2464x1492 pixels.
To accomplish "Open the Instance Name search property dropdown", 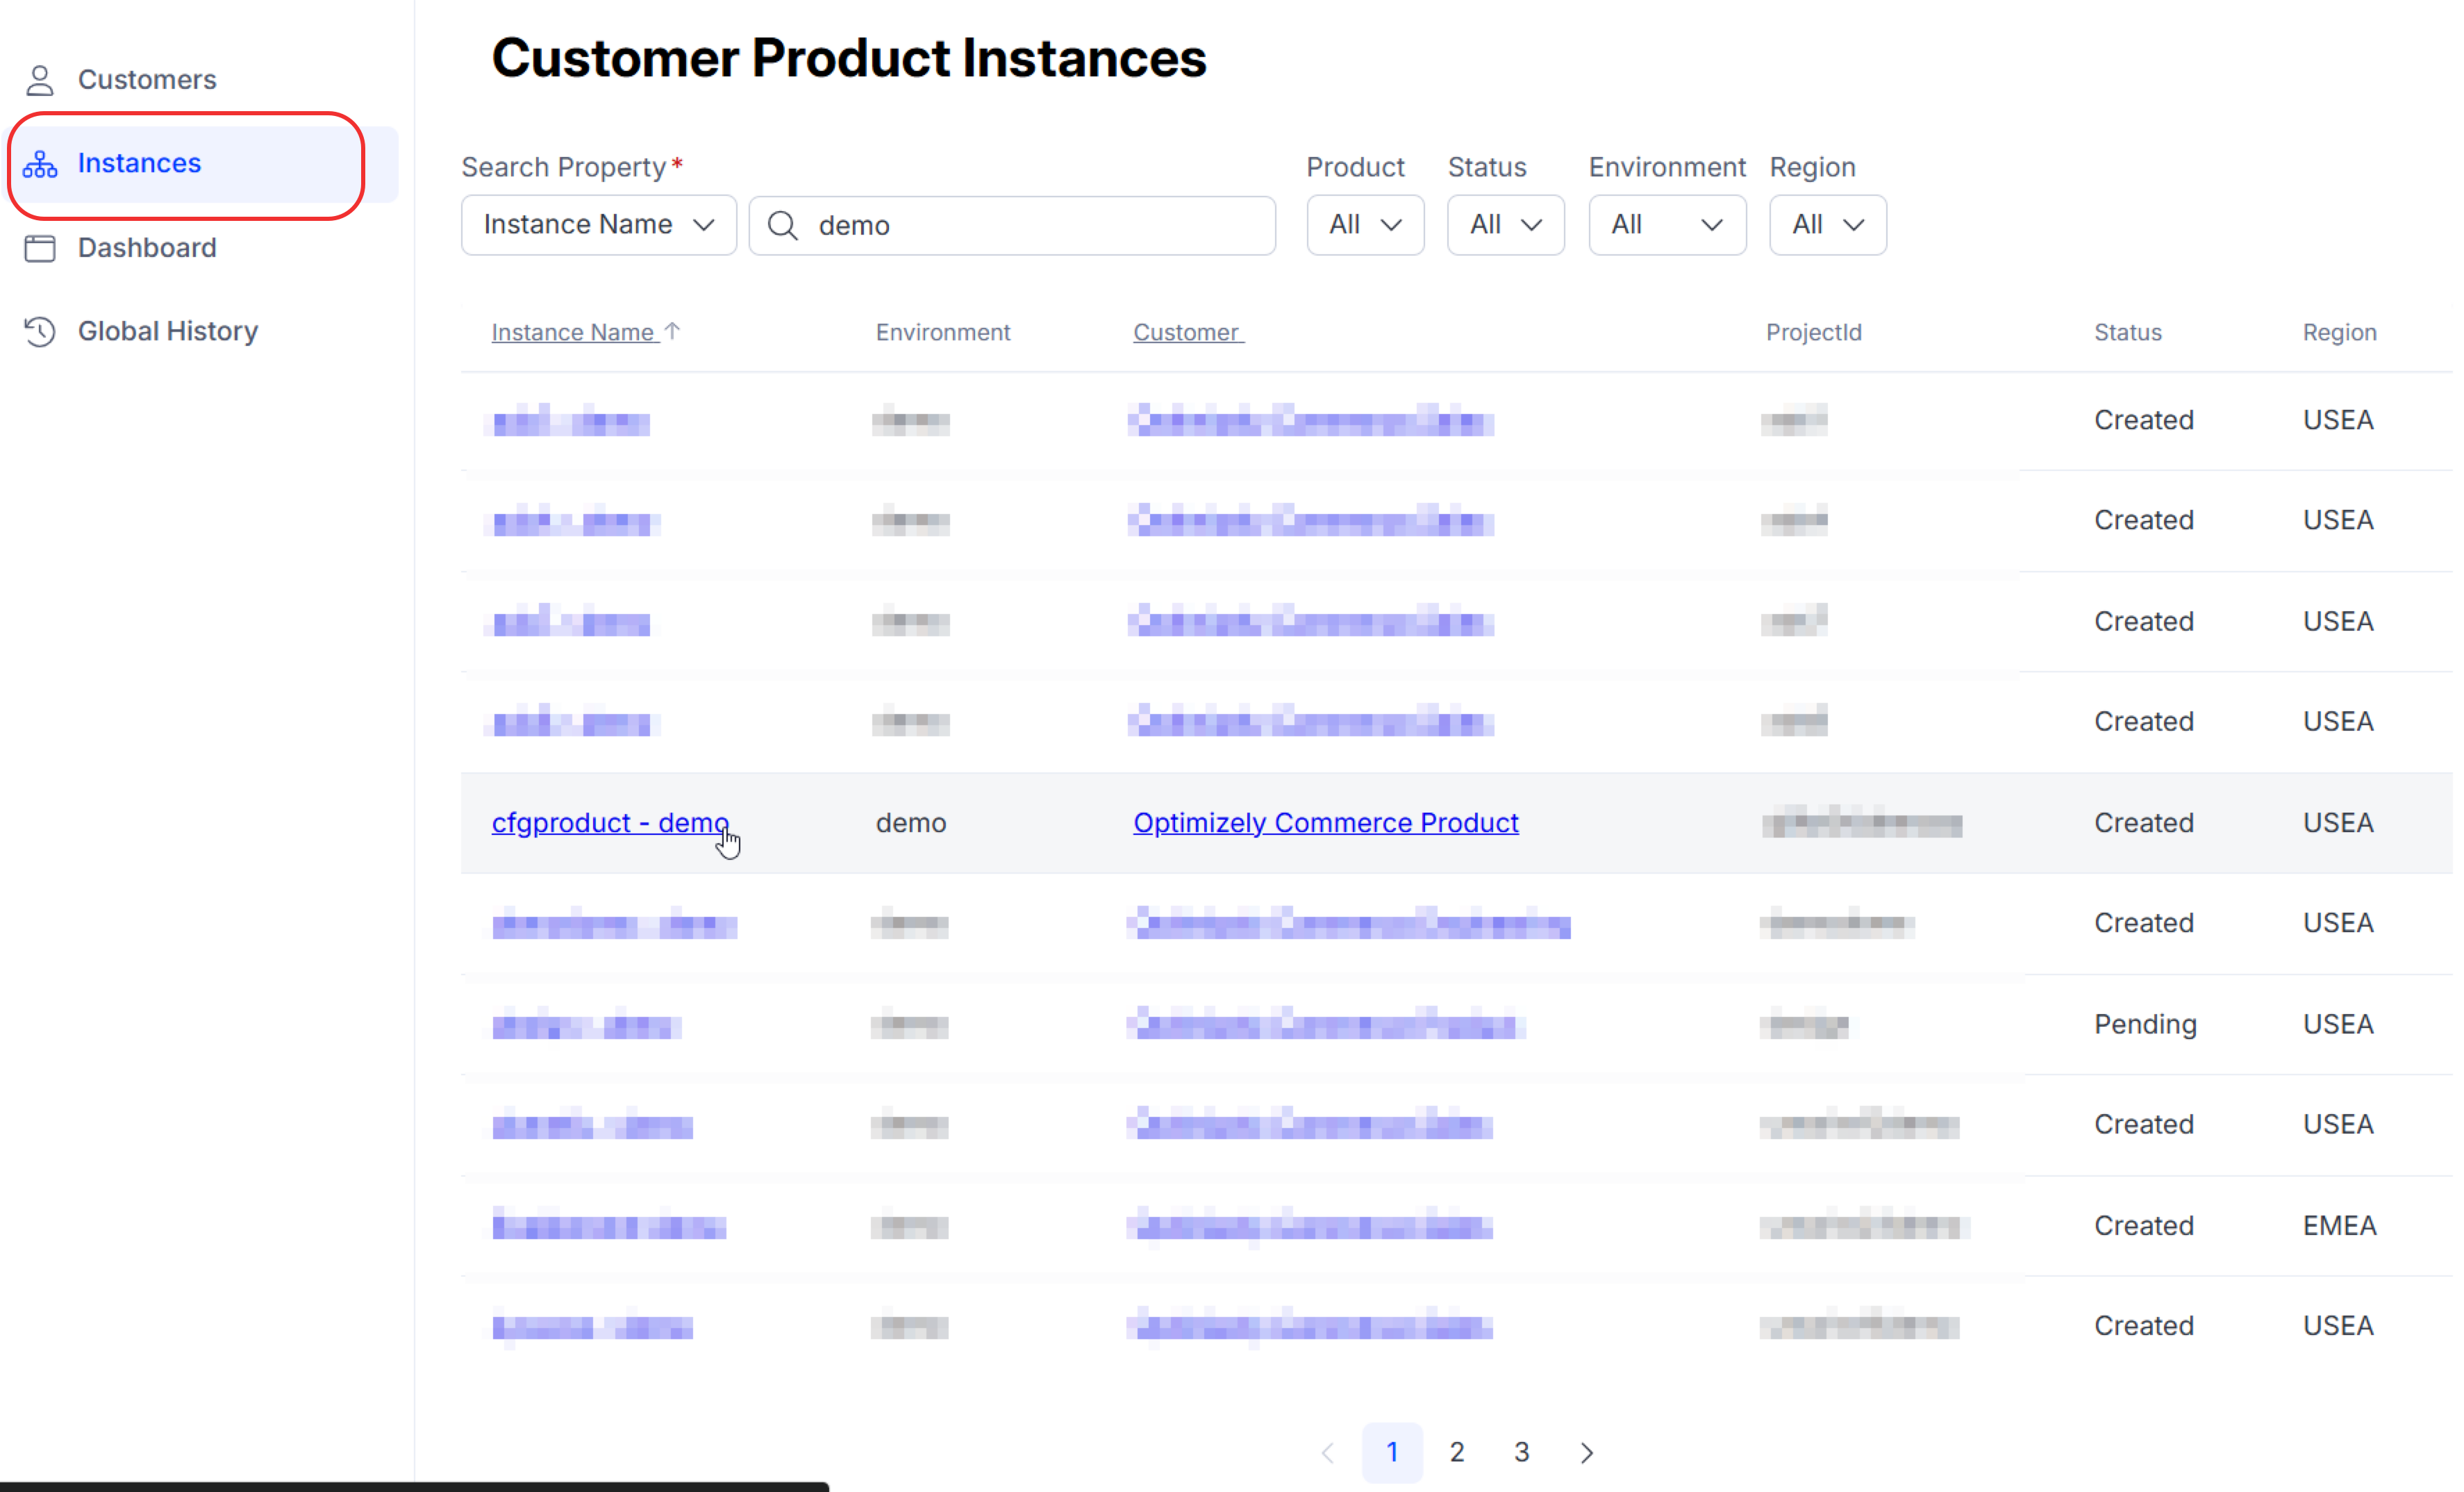I will point(598,224).
